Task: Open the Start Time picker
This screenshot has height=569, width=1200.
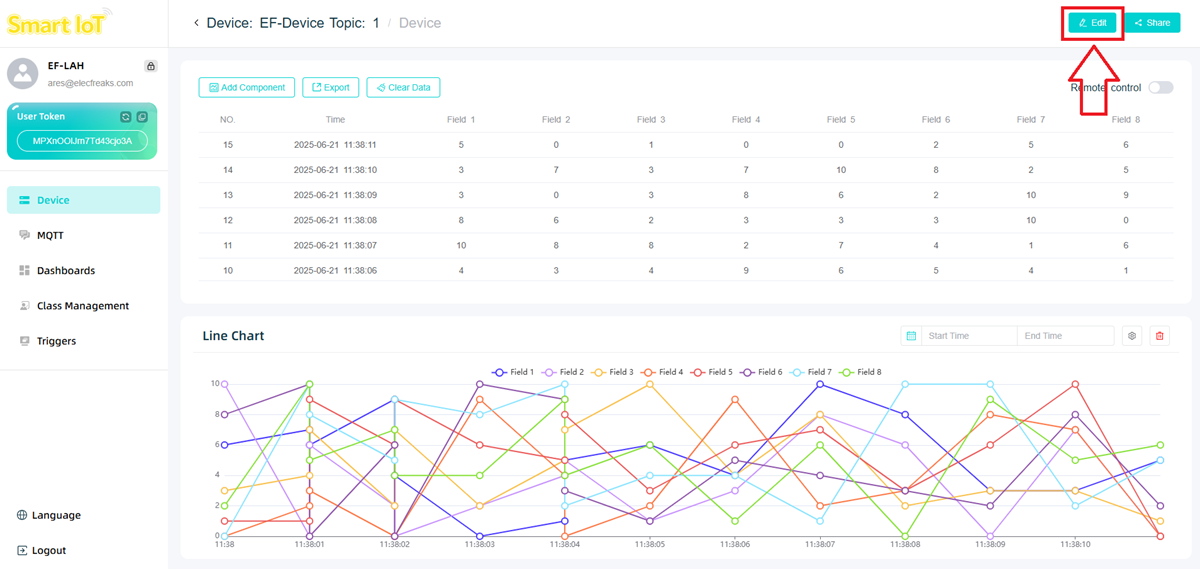Action: 966,336
